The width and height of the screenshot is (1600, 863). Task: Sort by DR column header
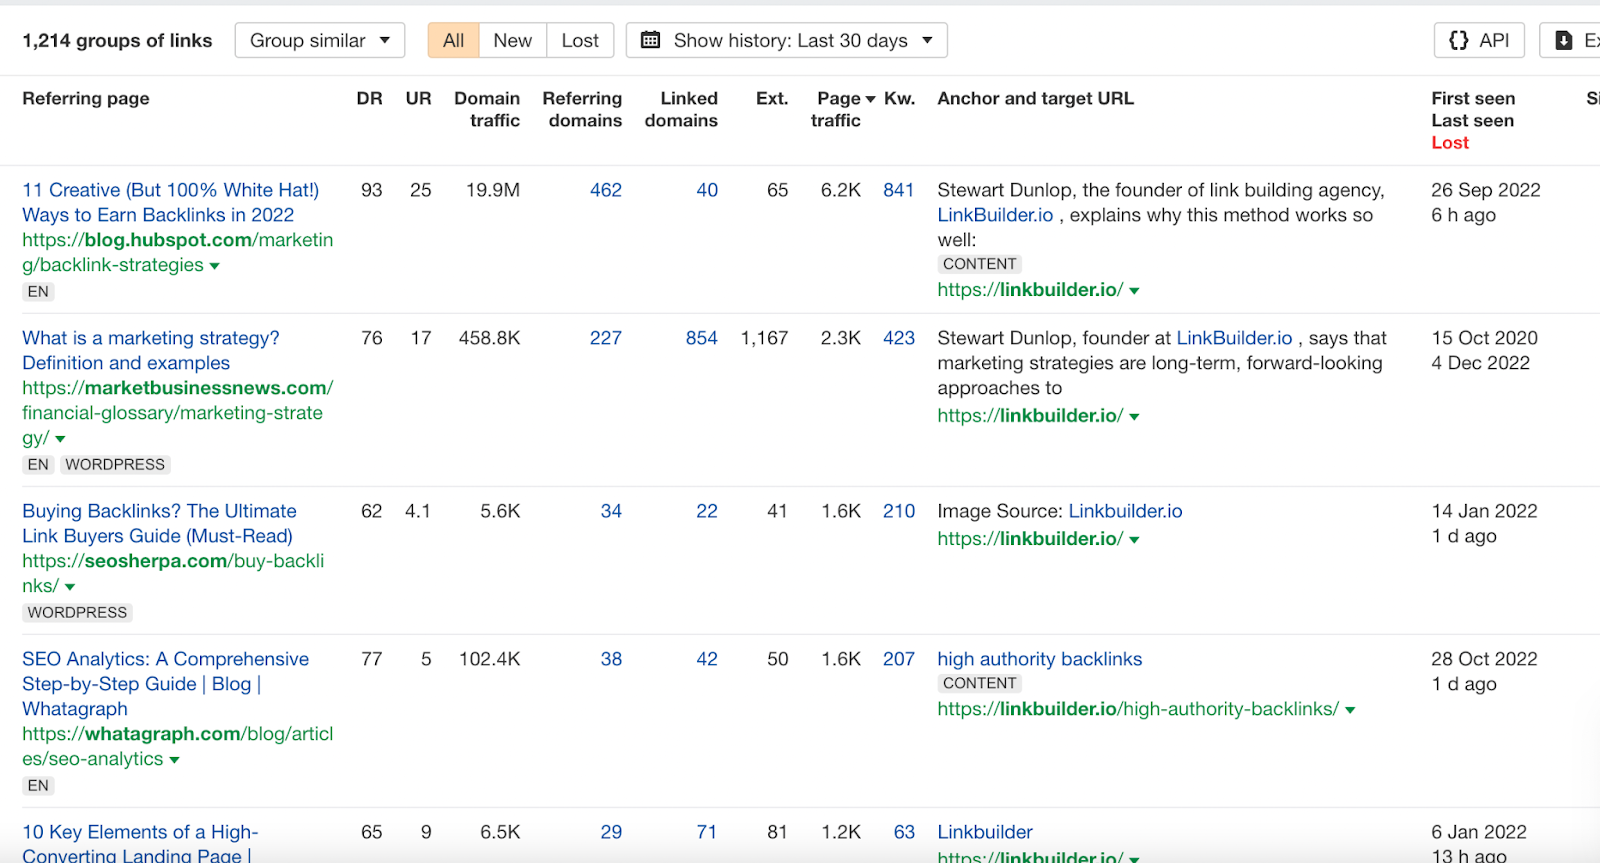[x=370, y=98]
